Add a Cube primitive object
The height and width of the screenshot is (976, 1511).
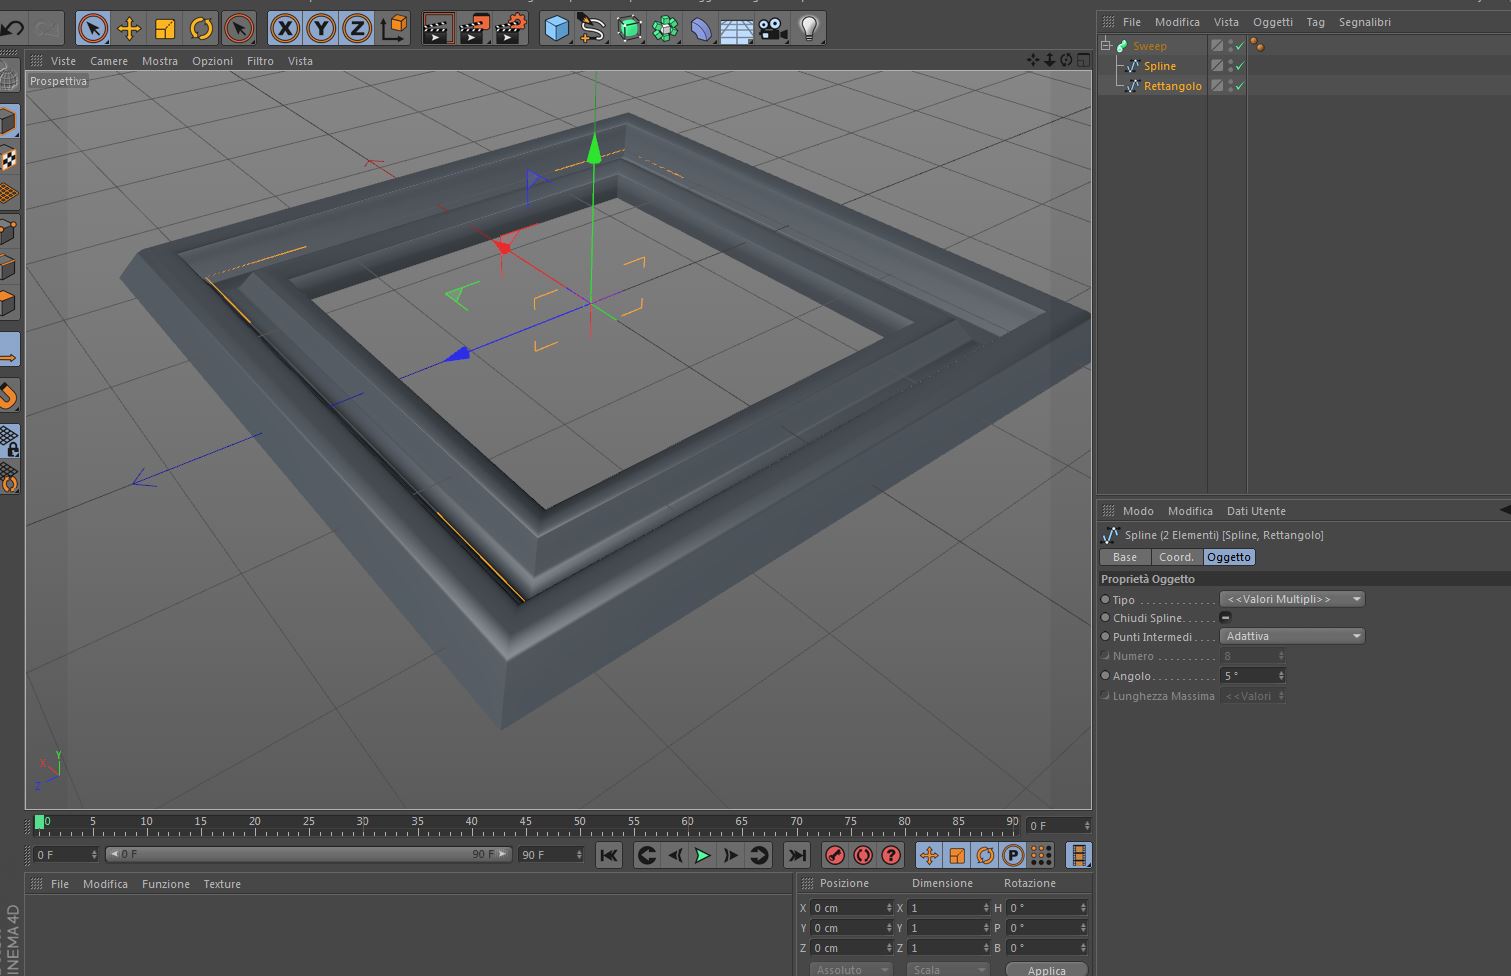pos(556,29)
